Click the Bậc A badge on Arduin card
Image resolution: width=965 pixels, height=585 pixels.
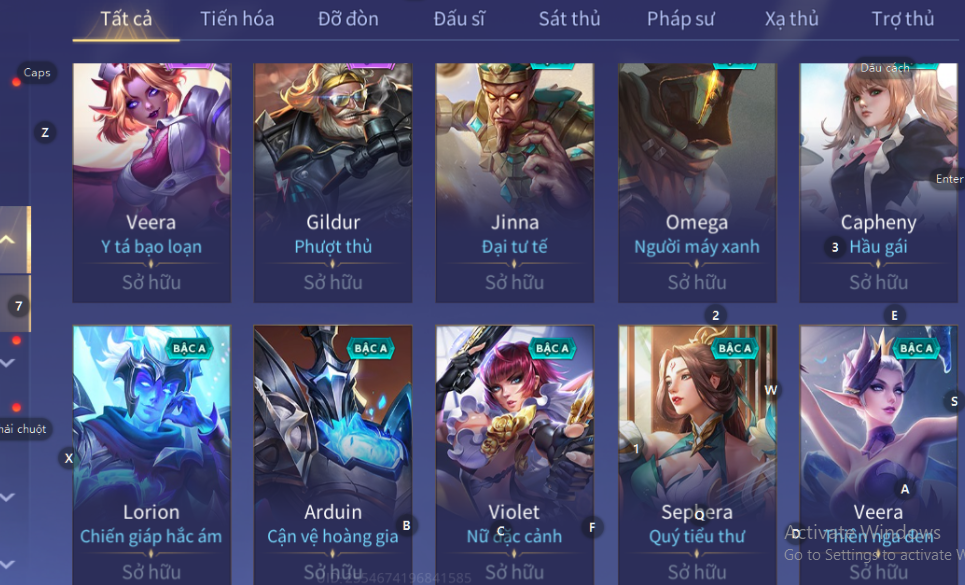(370, 349)
